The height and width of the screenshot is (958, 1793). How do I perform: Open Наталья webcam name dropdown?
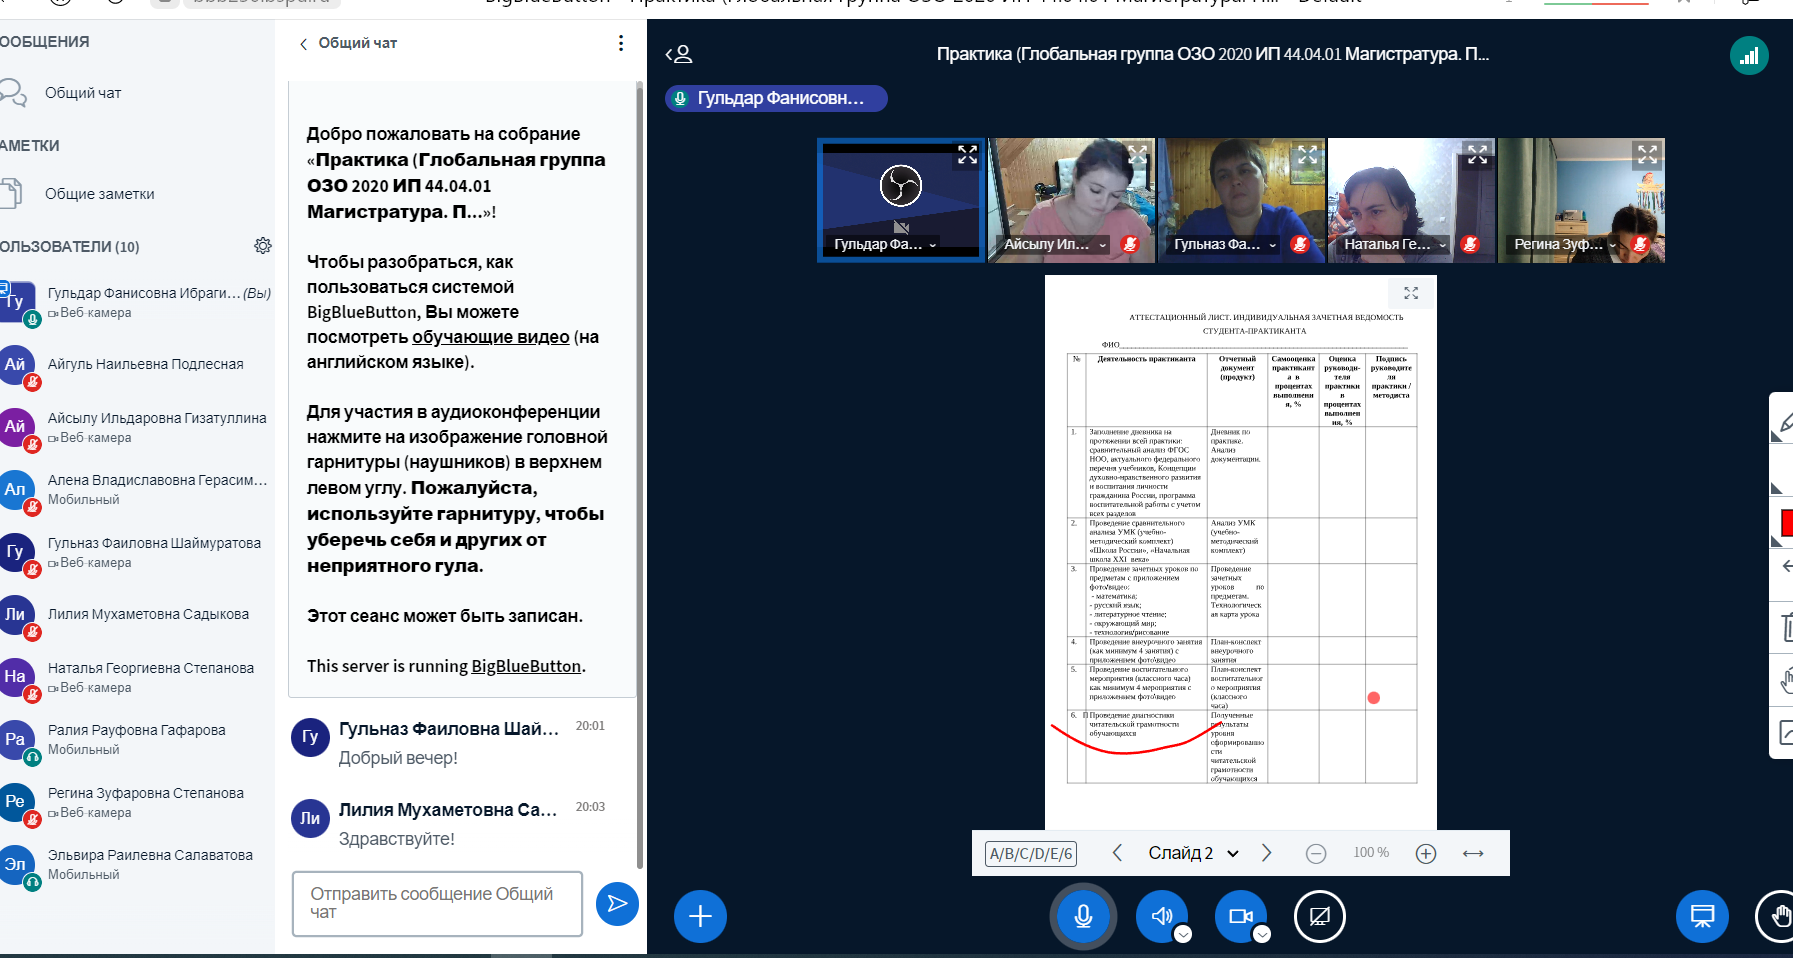tap(1442, 245)
